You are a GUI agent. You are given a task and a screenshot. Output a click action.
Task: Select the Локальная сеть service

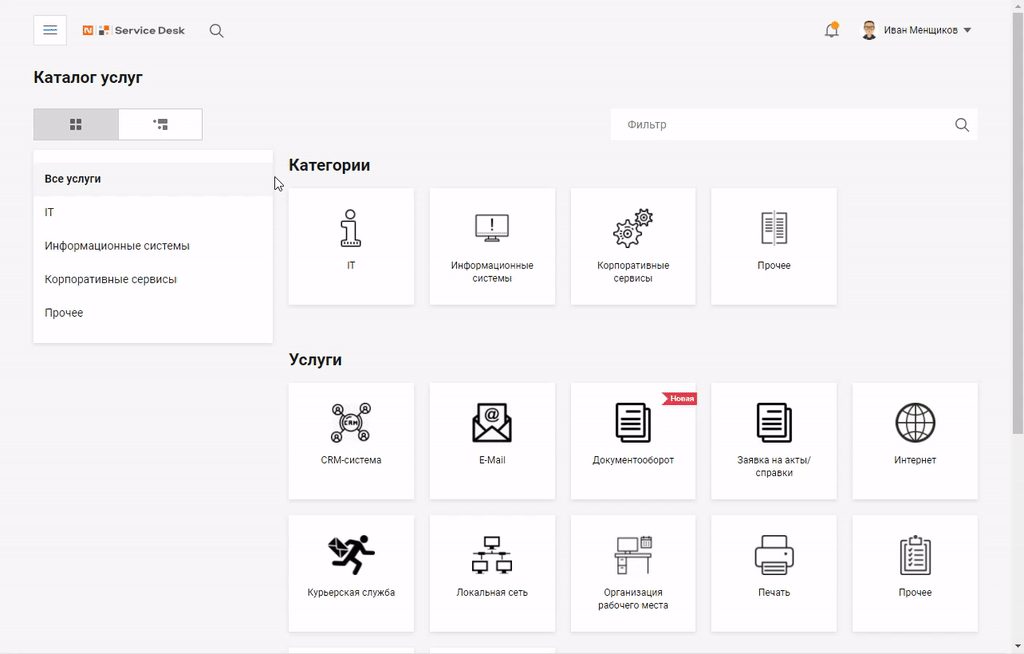point(492,574)
